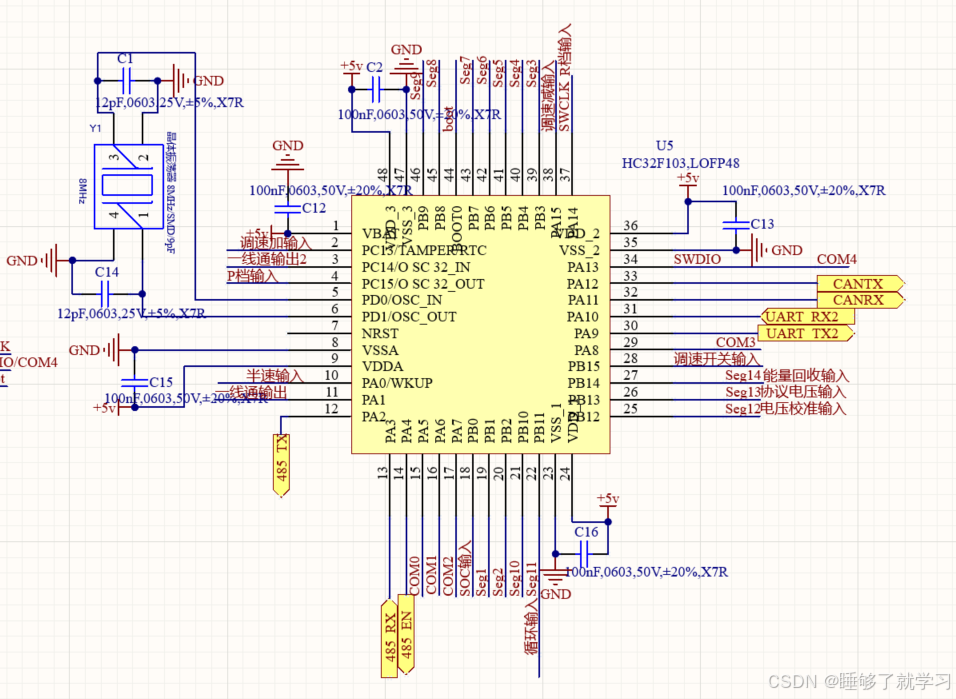
Task: Select the P档输入 net label
Action: click(252, 276)
